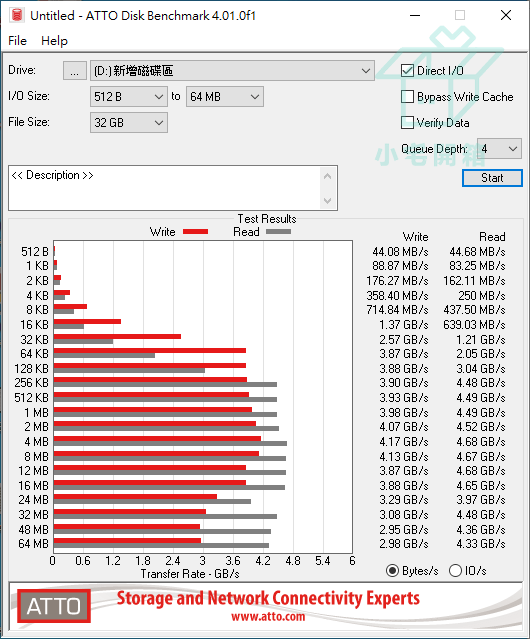Image resolution: width=530 pixels, height=639 pixels.
Task: Open the File menu
Action: tap(18, 41)
